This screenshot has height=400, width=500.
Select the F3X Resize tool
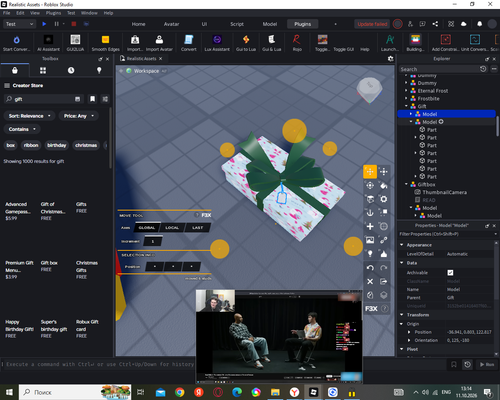(384, 172)
